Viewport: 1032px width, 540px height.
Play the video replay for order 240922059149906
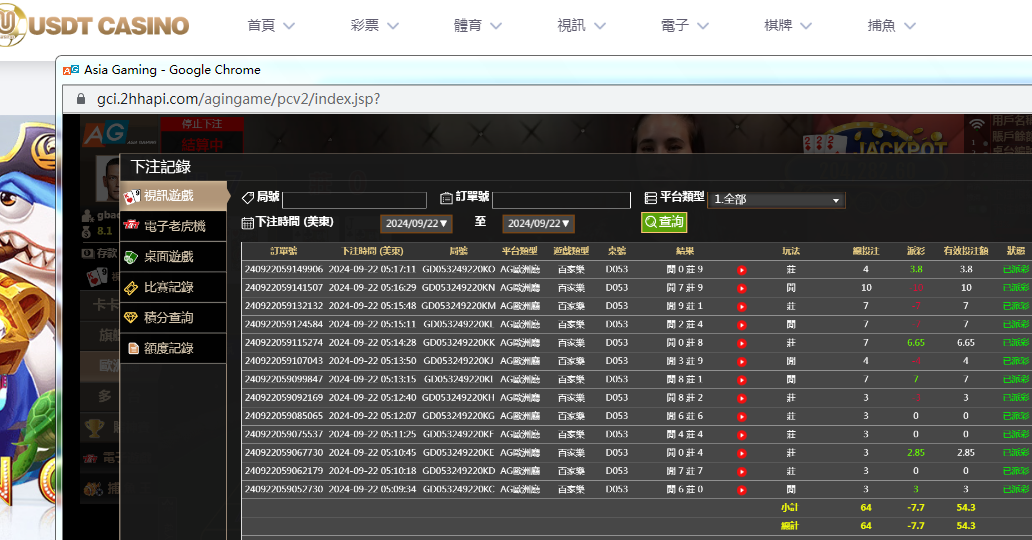pyautogui.click(x=741, y=270)
